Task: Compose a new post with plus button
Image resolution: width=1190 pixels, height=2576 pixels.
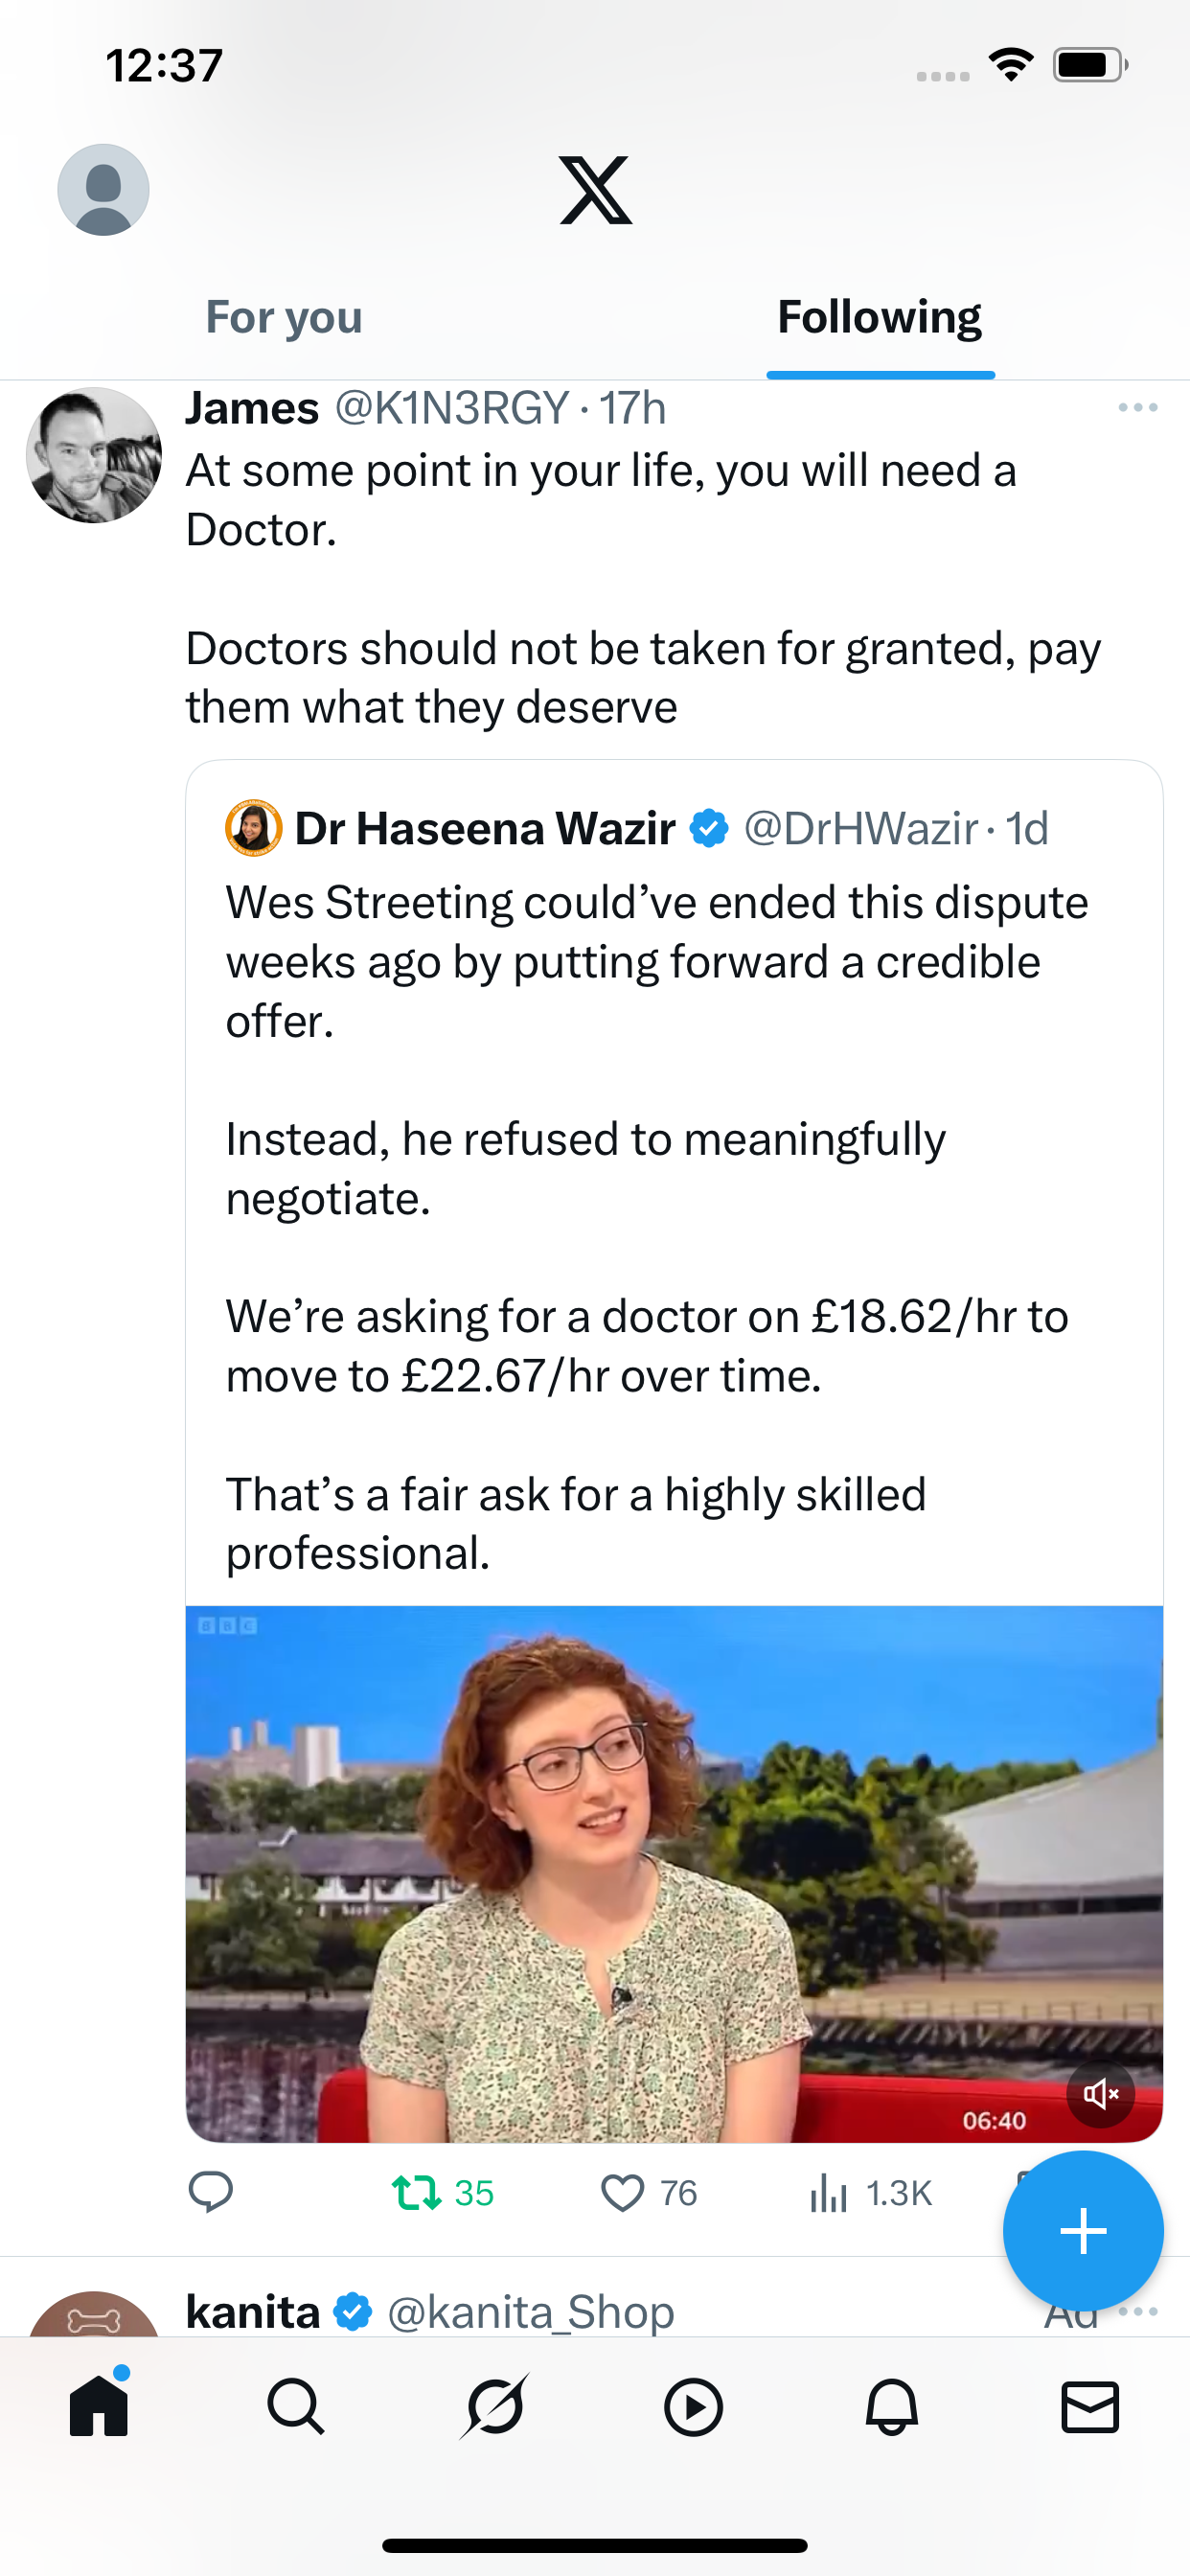Action: coord(1082,2231)
